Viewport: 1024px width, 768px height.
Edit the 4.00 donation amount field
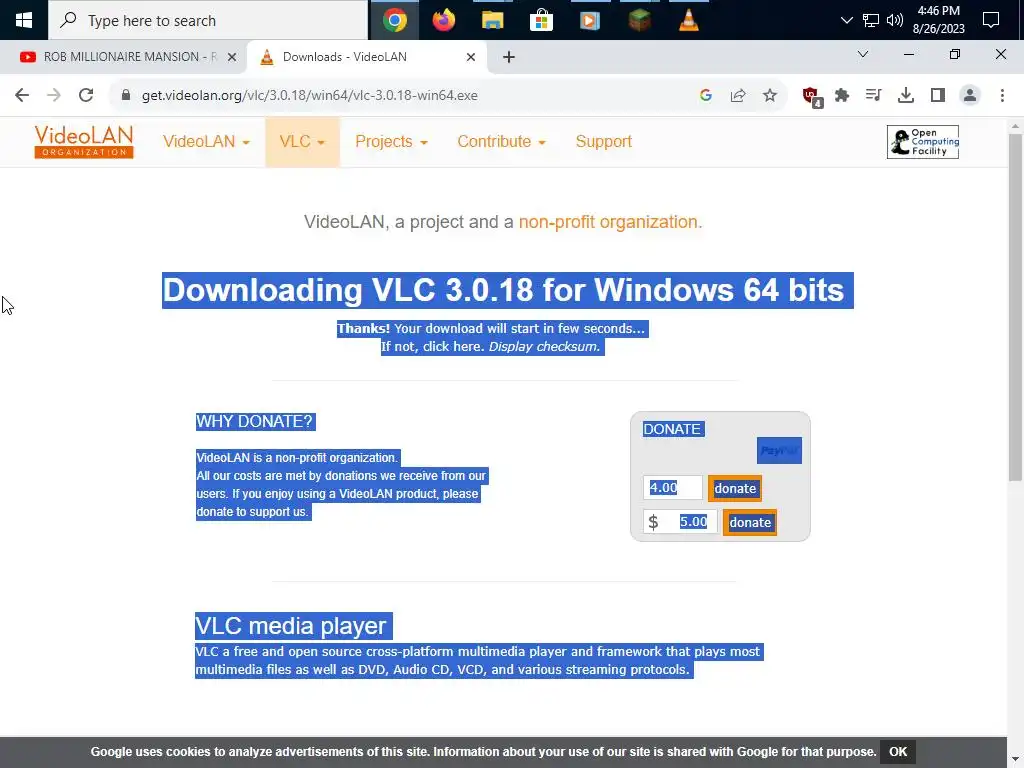tap(673, 488)
